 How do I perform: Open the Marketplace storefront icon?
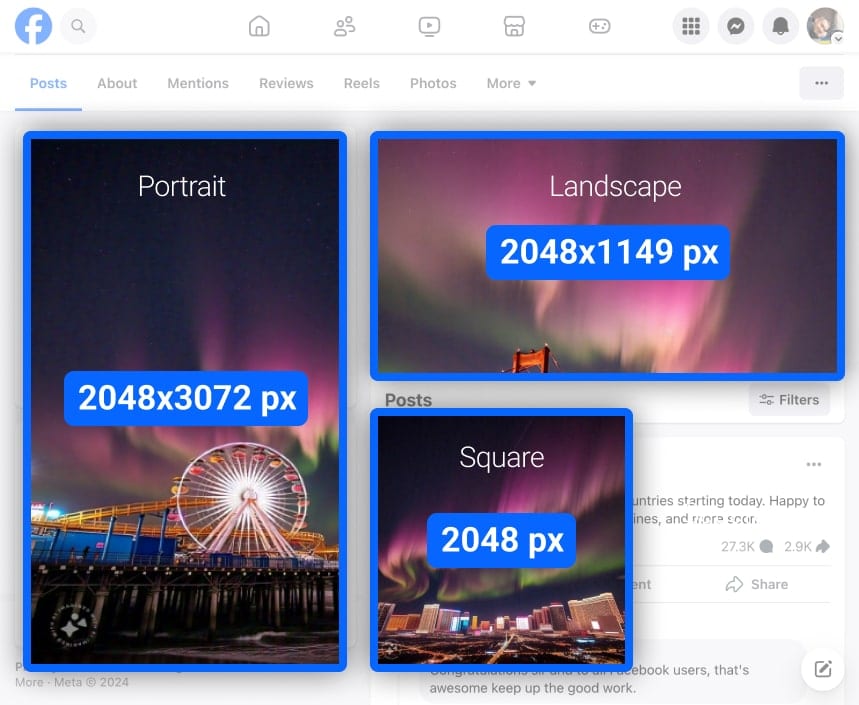click(x=514, y=27)
